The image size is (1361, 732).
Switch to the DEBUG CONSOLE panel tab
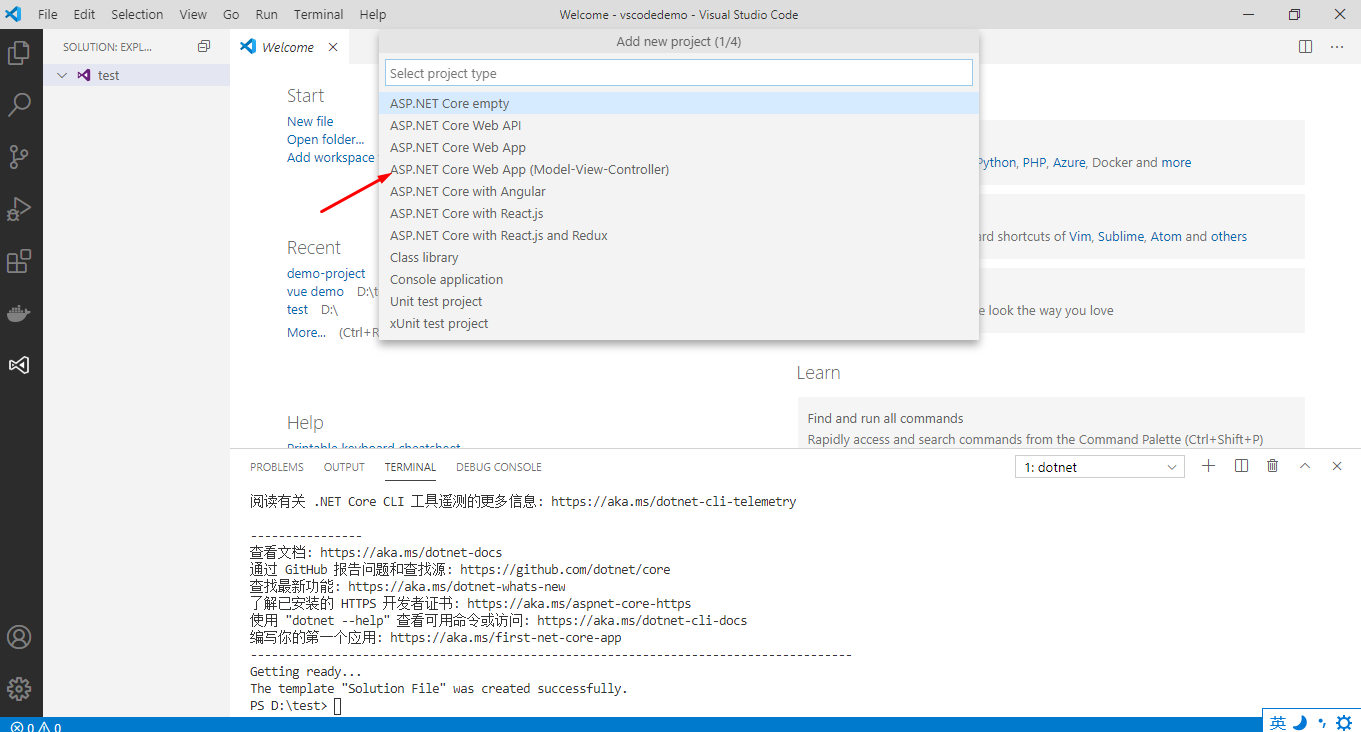[x=499, y=467]
